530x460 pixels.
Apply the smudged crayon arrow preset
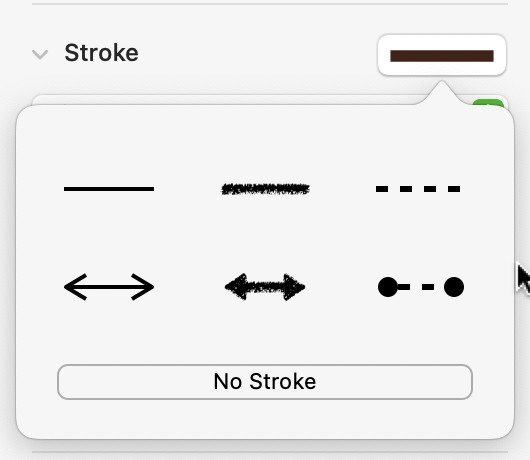[265, 287]
